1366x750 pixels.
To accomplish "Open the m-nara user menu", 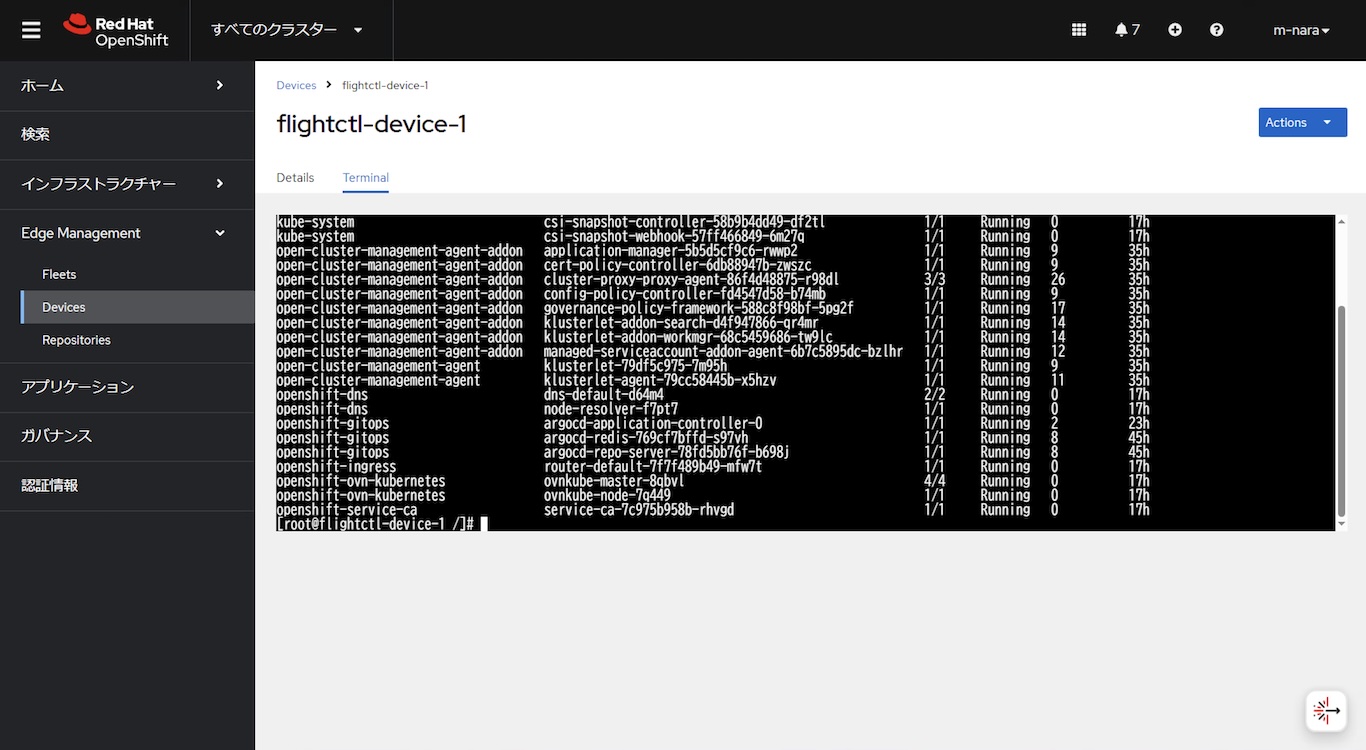I will coord(1301,30).
